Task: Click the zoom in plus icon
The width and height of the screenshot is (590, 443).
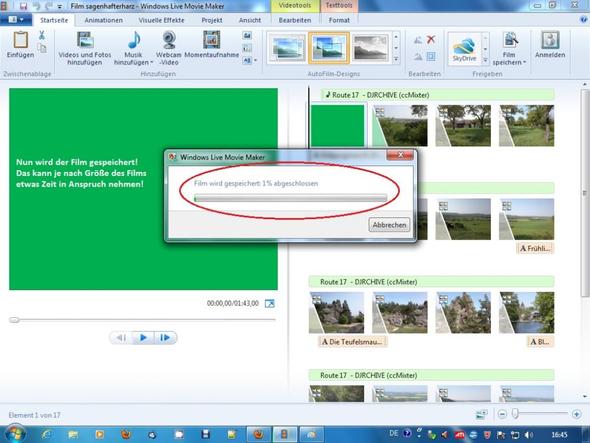Action: click(576, 414)
